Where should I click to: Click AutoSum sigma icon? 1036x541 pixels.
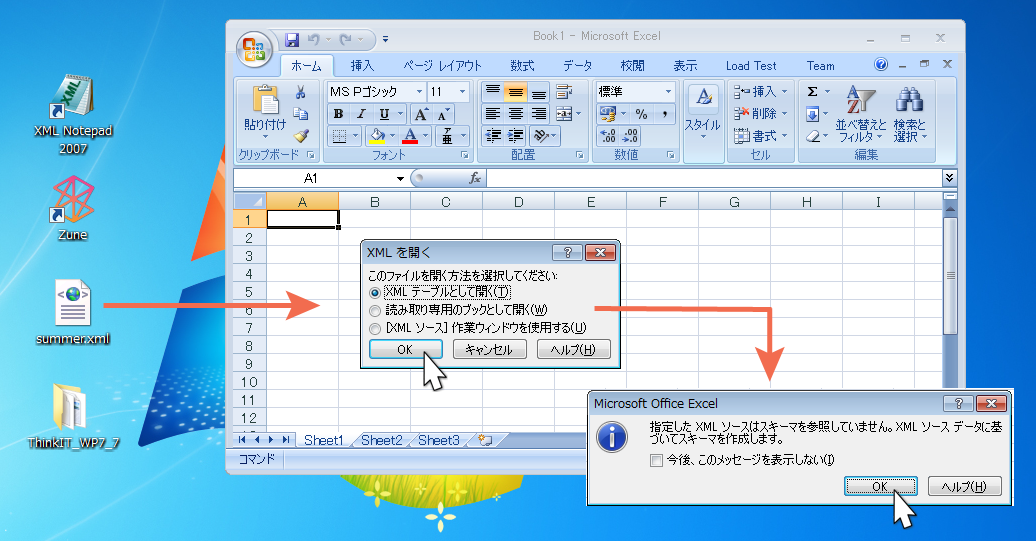(x=812, y=92)
